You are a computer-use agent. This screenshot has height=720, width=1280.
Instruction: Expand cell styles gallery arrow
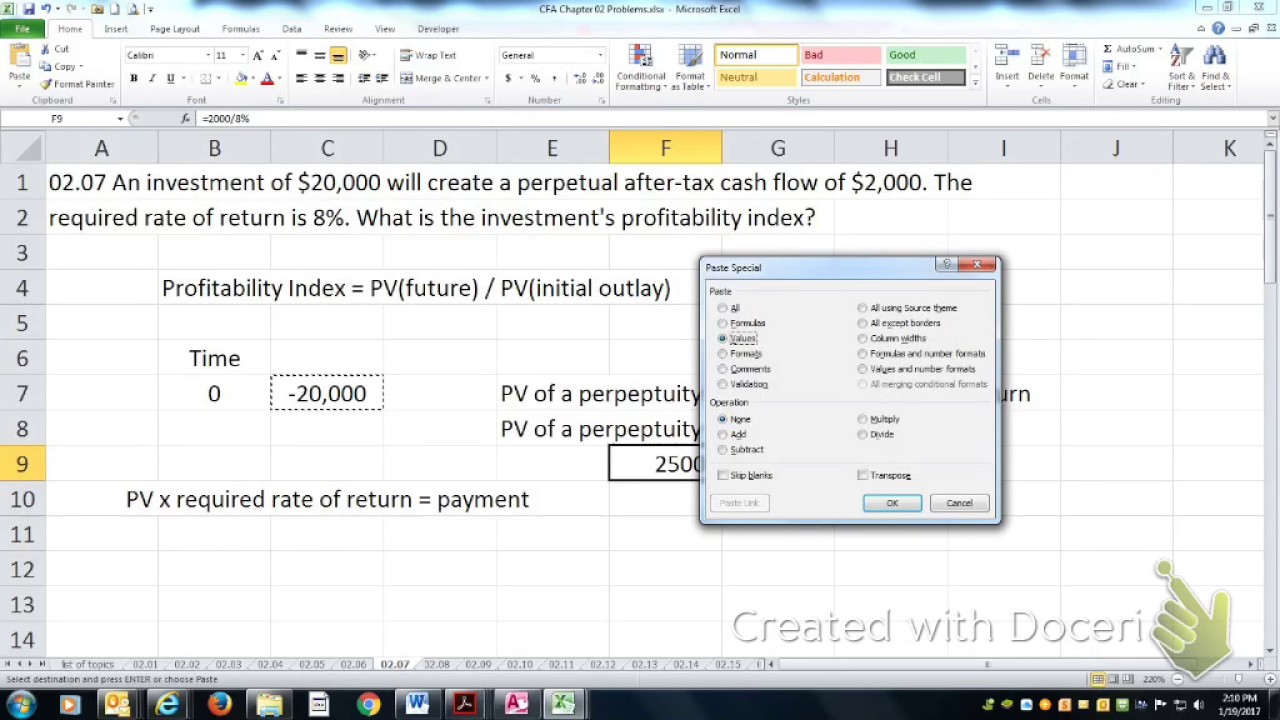tap(975, 84)
